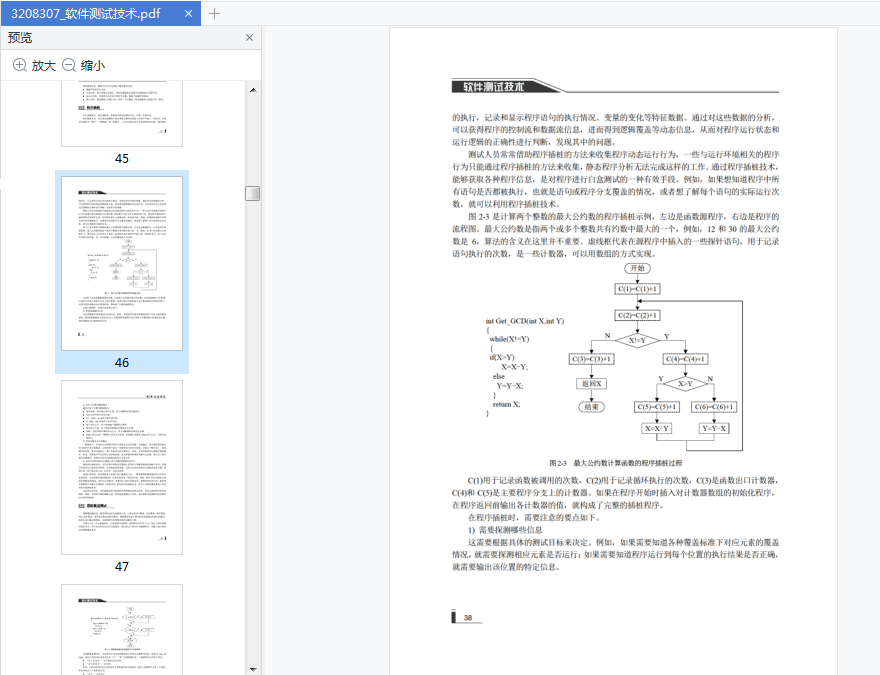Click printed page number 38
Screen dimensions: 880x675
click(x=468, y=618)
